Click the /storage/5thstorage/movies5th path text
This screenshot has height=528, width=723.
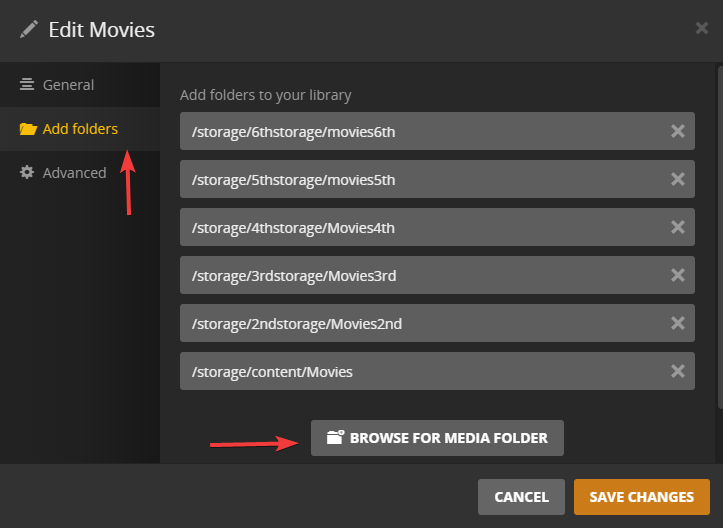coord(294,180)
